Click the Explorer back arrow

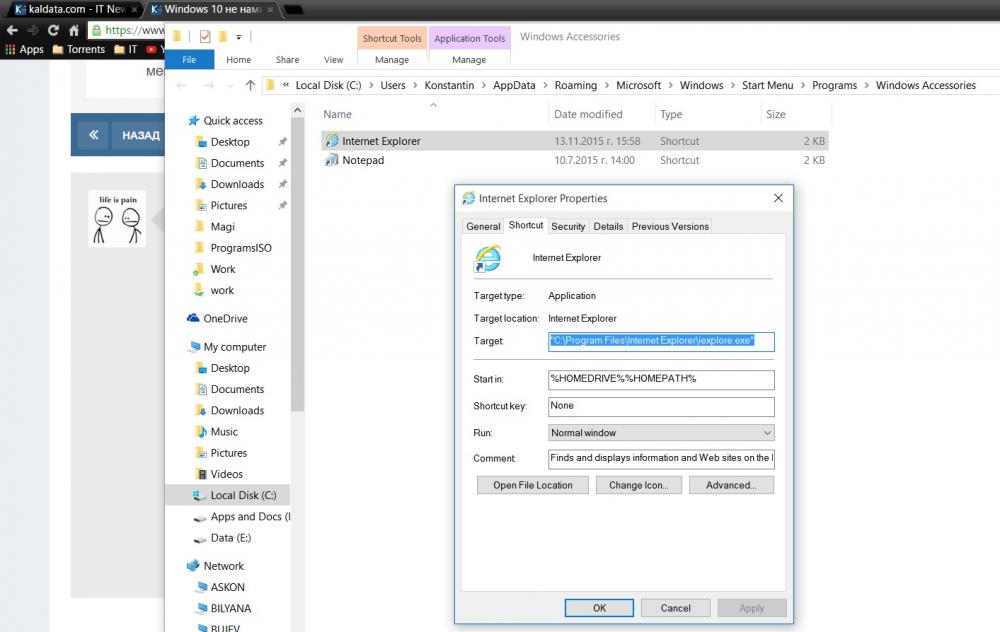coord(181,85)
